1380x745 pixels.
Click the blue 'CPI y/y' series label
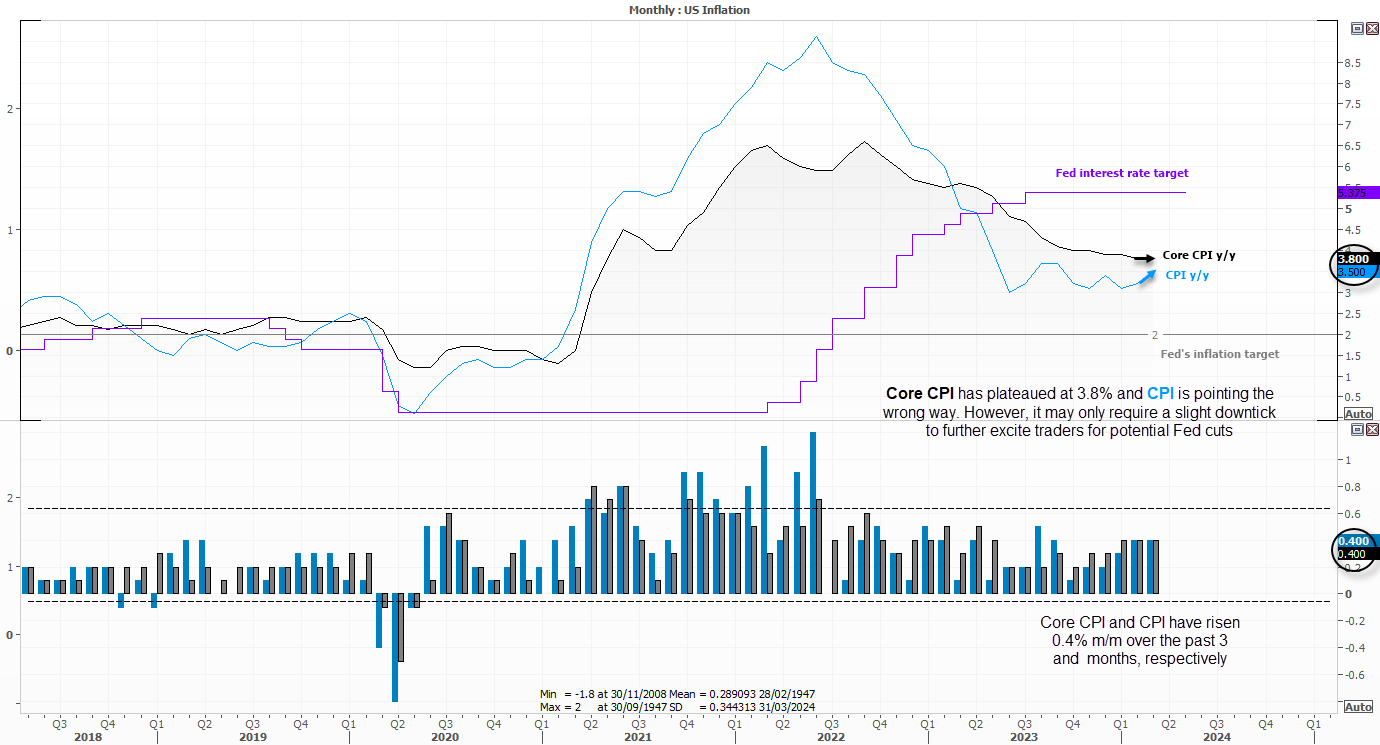[x=1187, y=275]
